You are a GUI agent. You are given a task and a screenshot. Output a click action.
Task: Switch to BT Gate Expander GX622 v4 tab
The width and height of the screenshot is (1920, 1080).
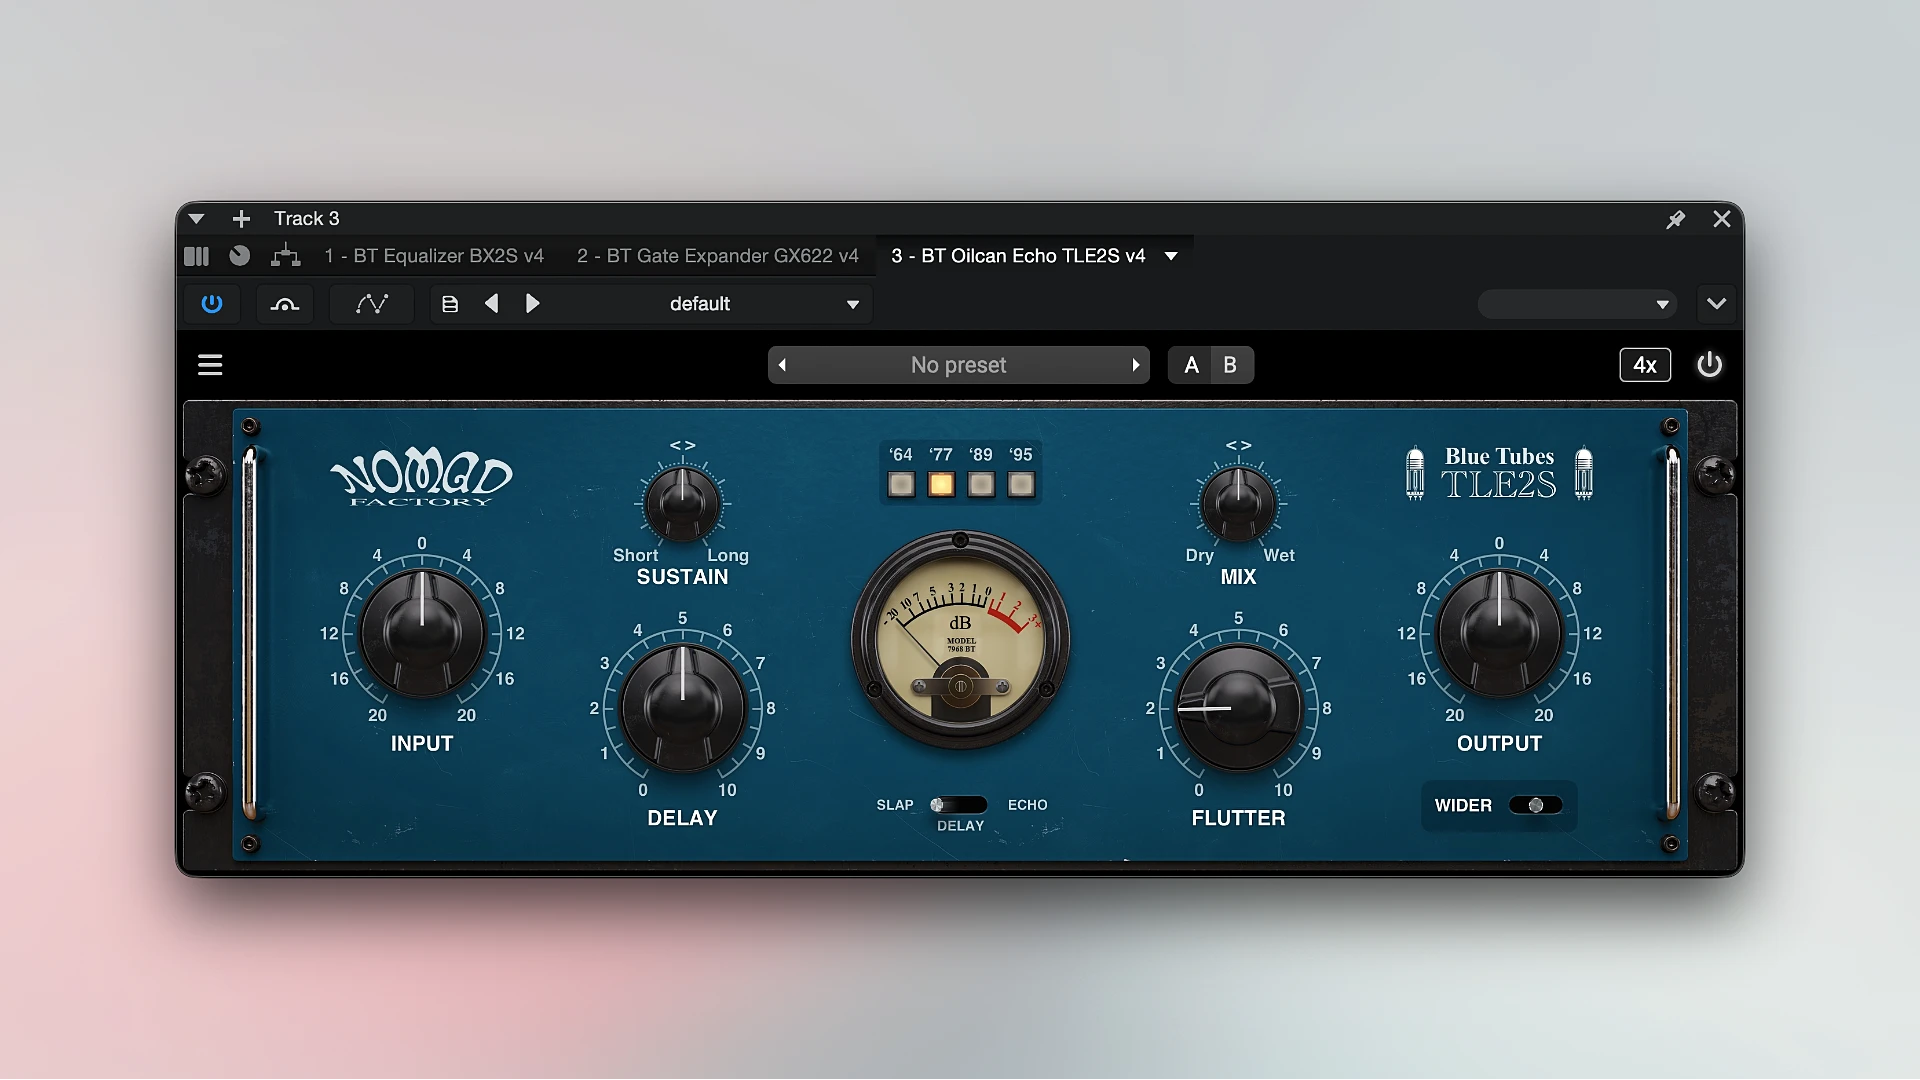pyautogui.click(x=717, y=256)
